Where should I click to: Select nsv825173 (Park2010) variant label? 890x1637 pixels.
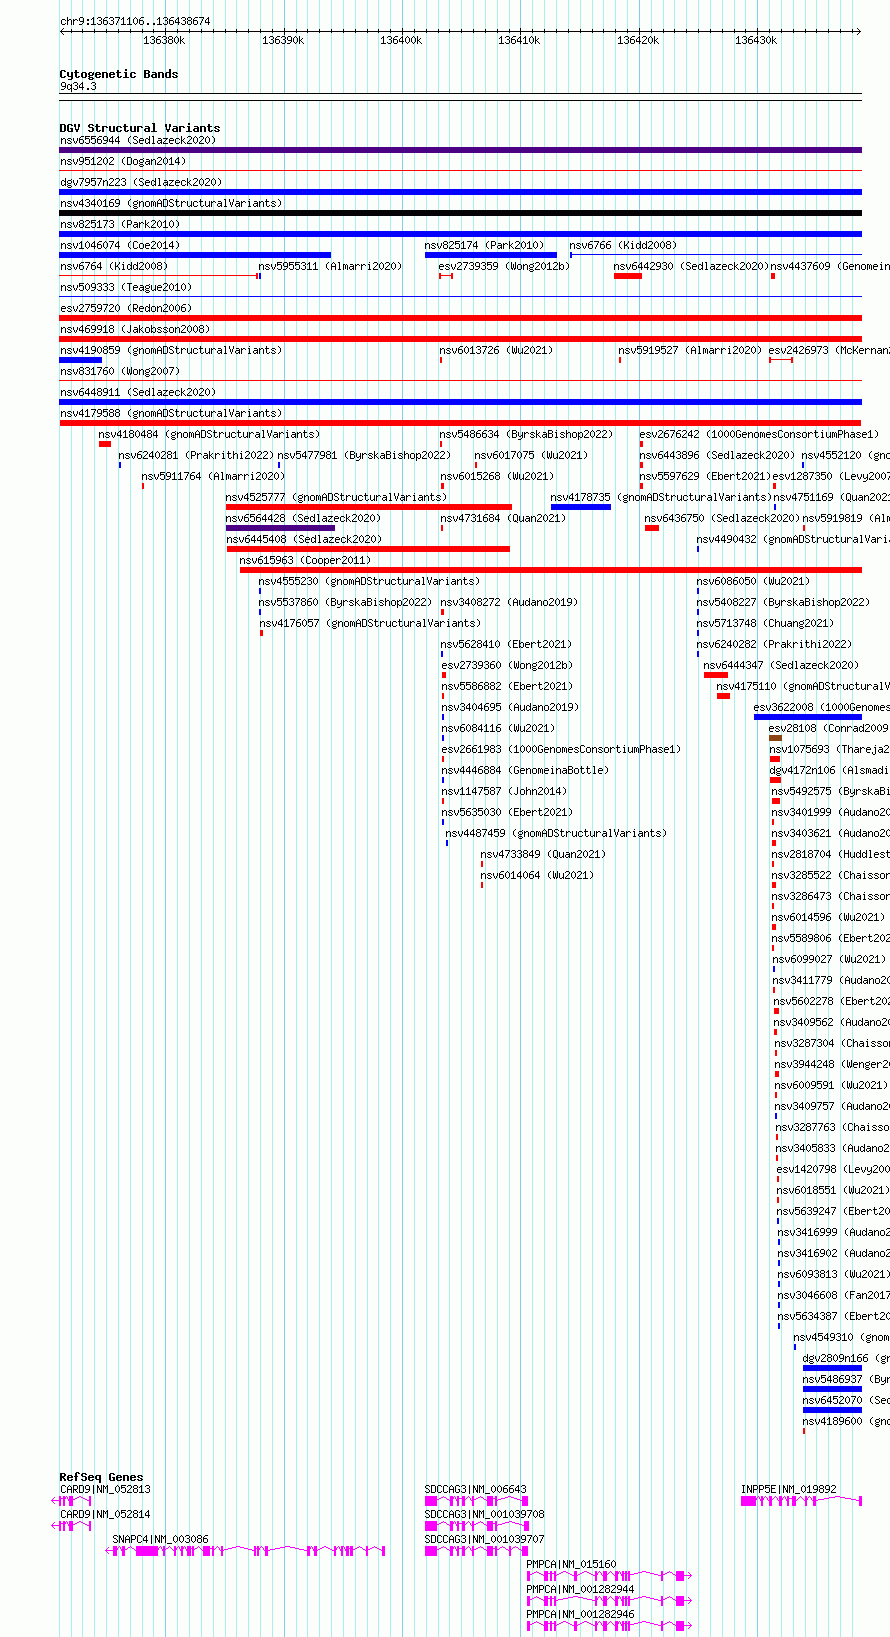120,224
